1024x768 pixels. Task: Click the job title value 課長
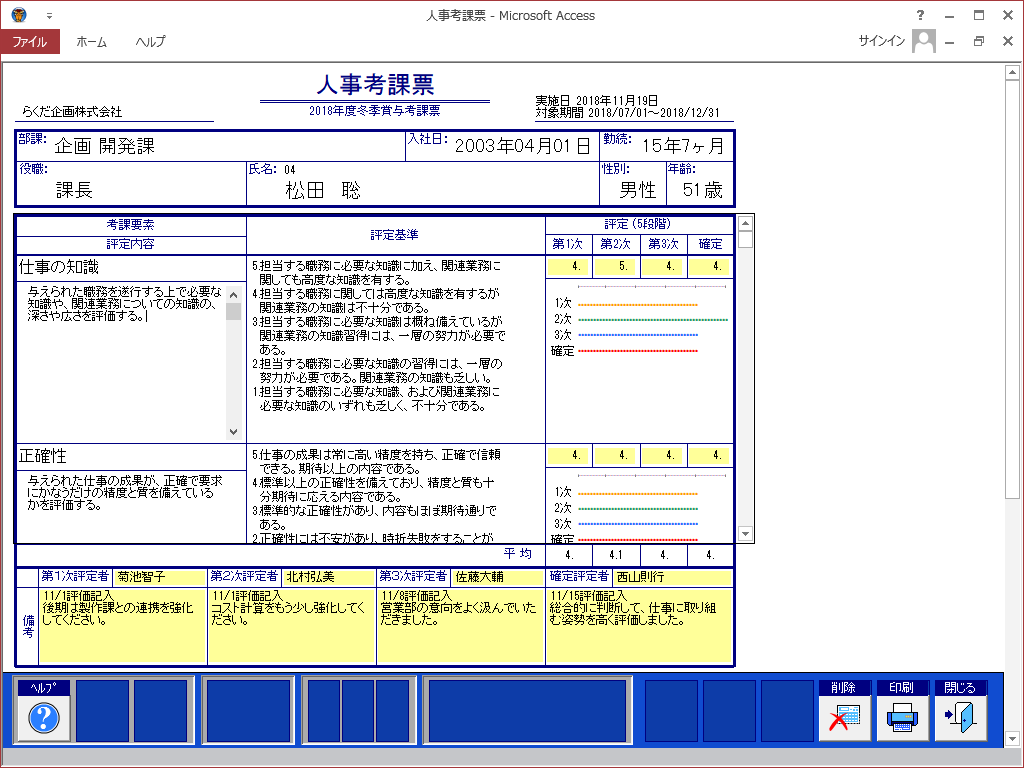[x=74, y=190]
